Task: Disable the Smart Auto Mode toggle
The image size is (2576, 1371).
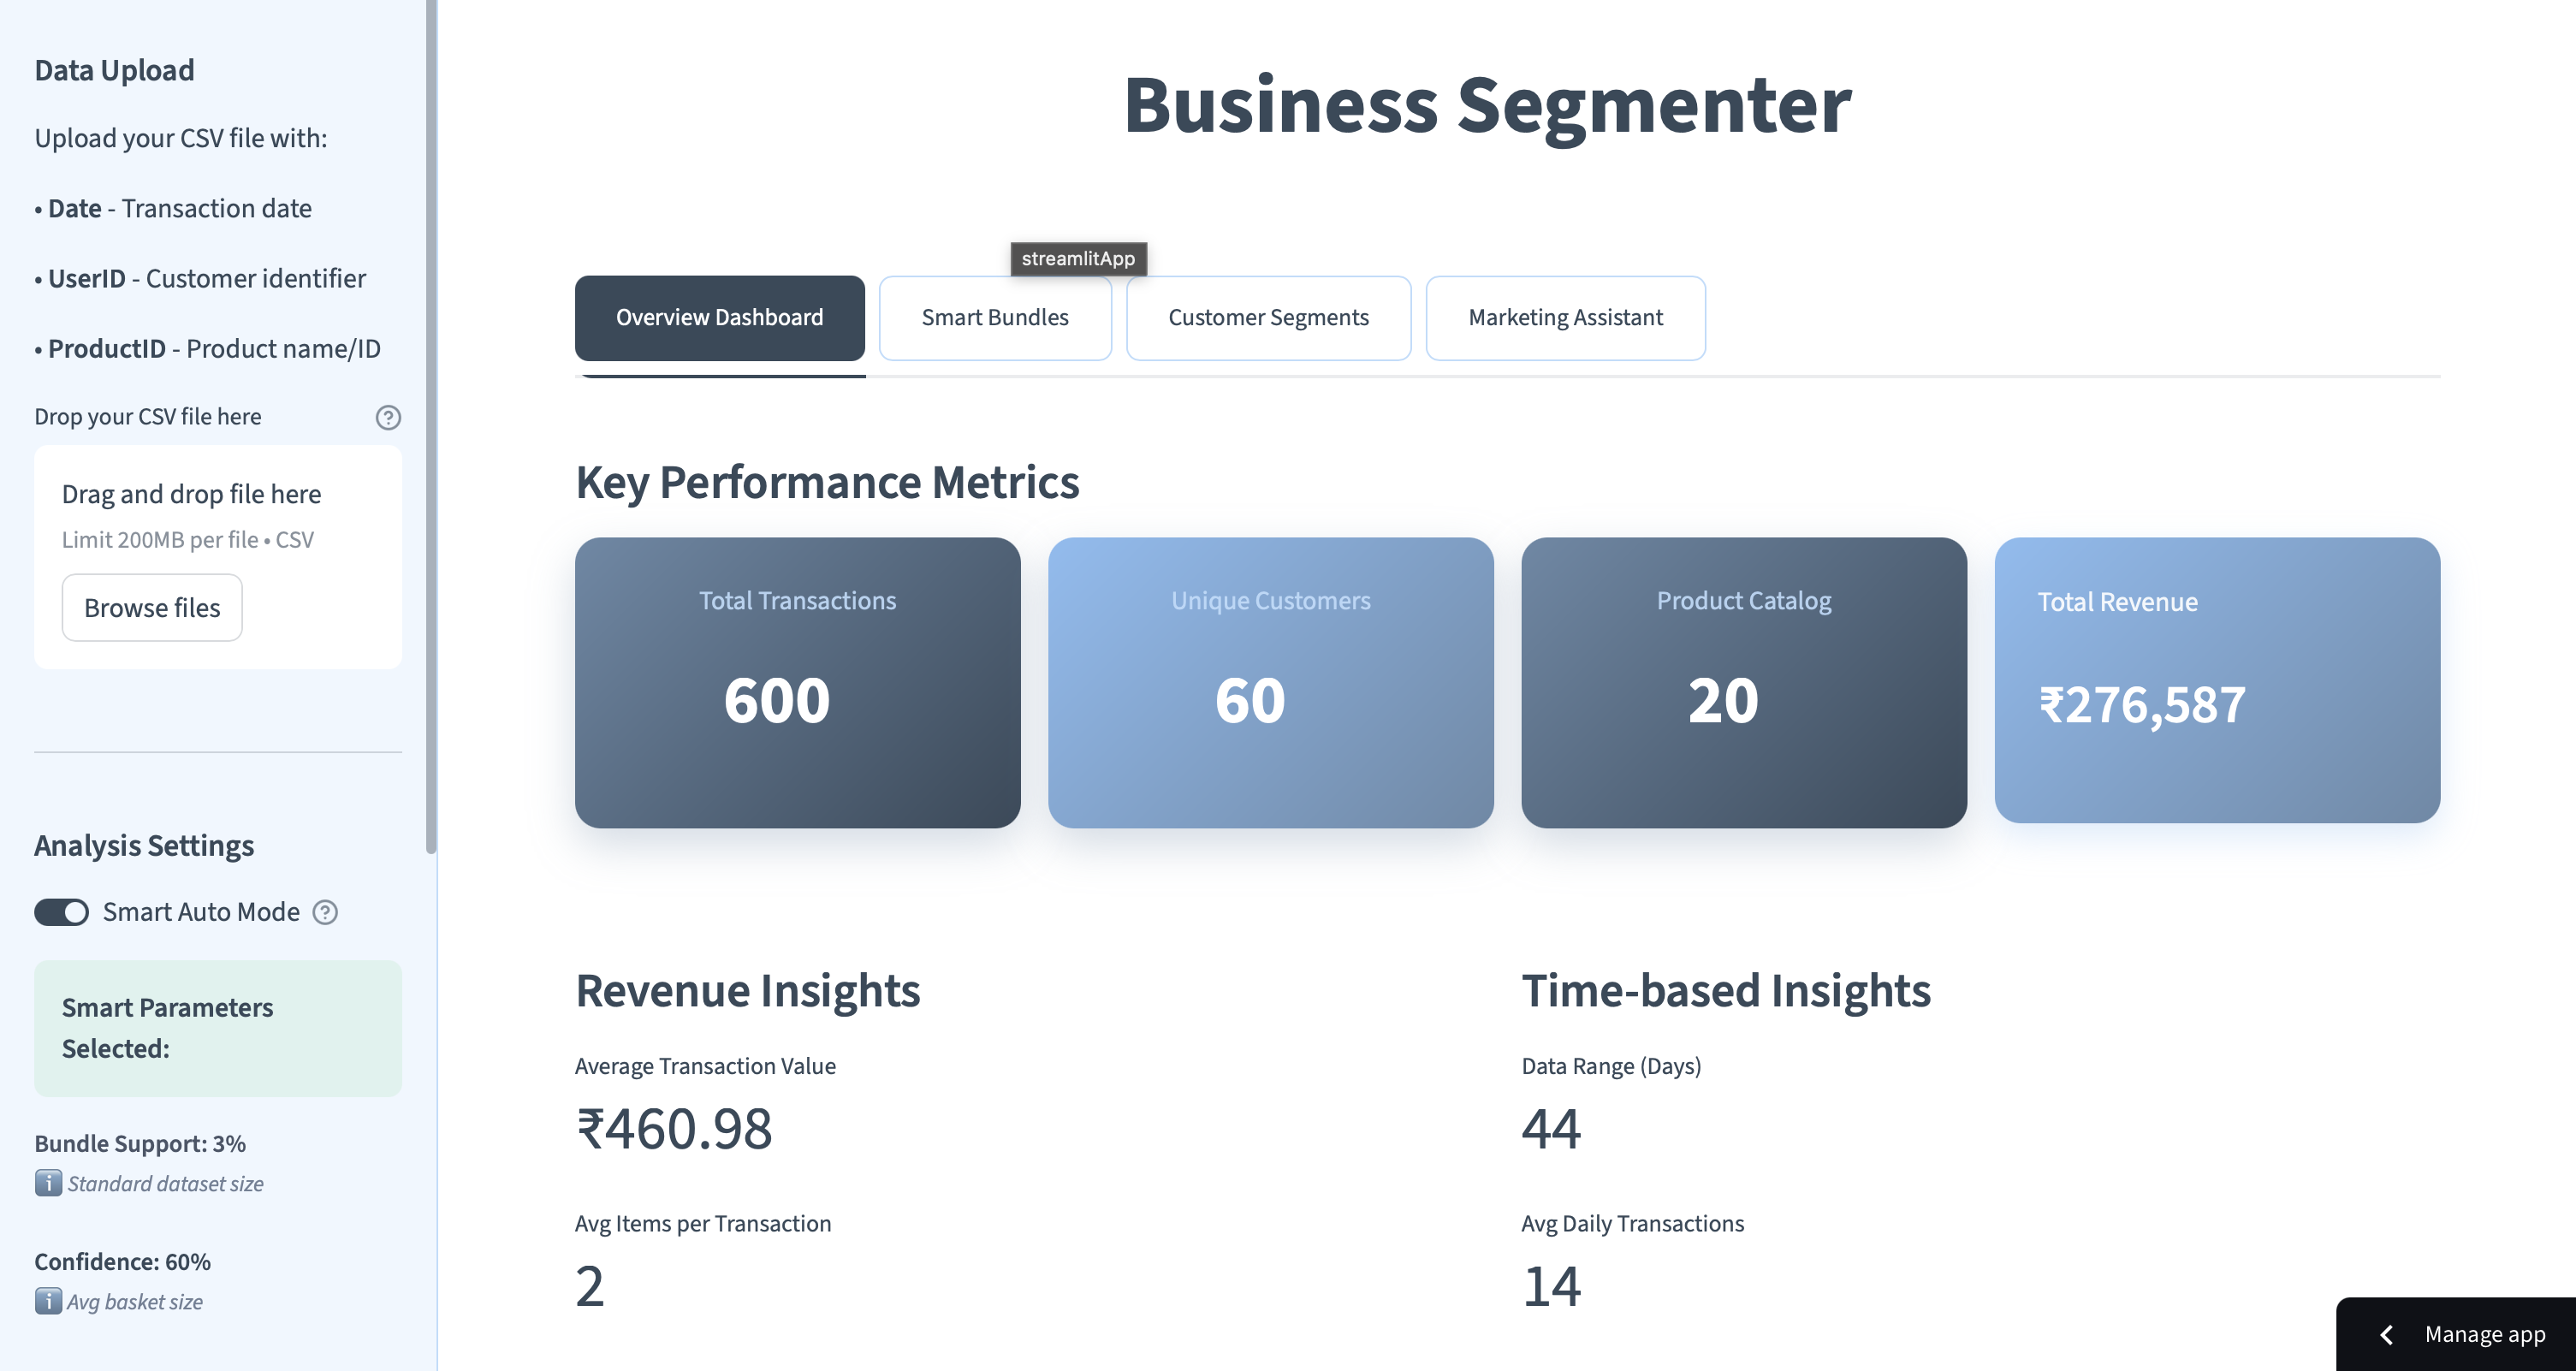Action: [61, 911]
